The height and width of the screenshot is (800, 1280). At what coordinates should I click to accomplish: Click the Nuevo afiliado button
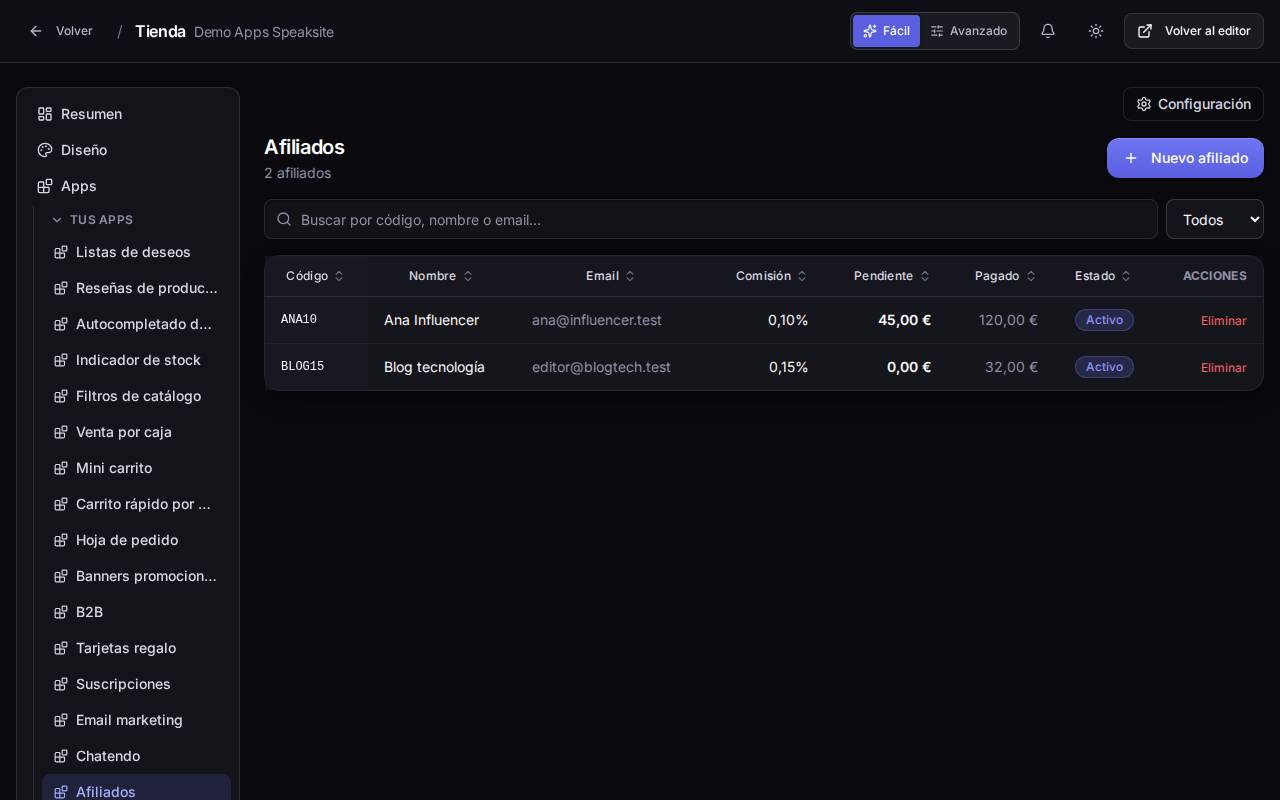pos(1185,158)
